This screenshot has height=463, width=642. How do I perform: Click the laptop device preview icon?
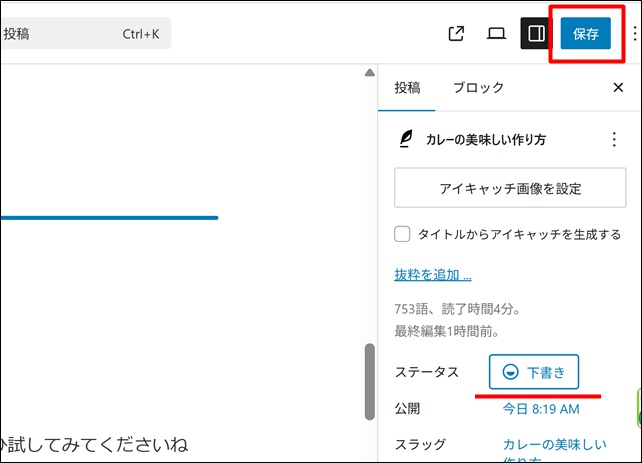point(496,33)
